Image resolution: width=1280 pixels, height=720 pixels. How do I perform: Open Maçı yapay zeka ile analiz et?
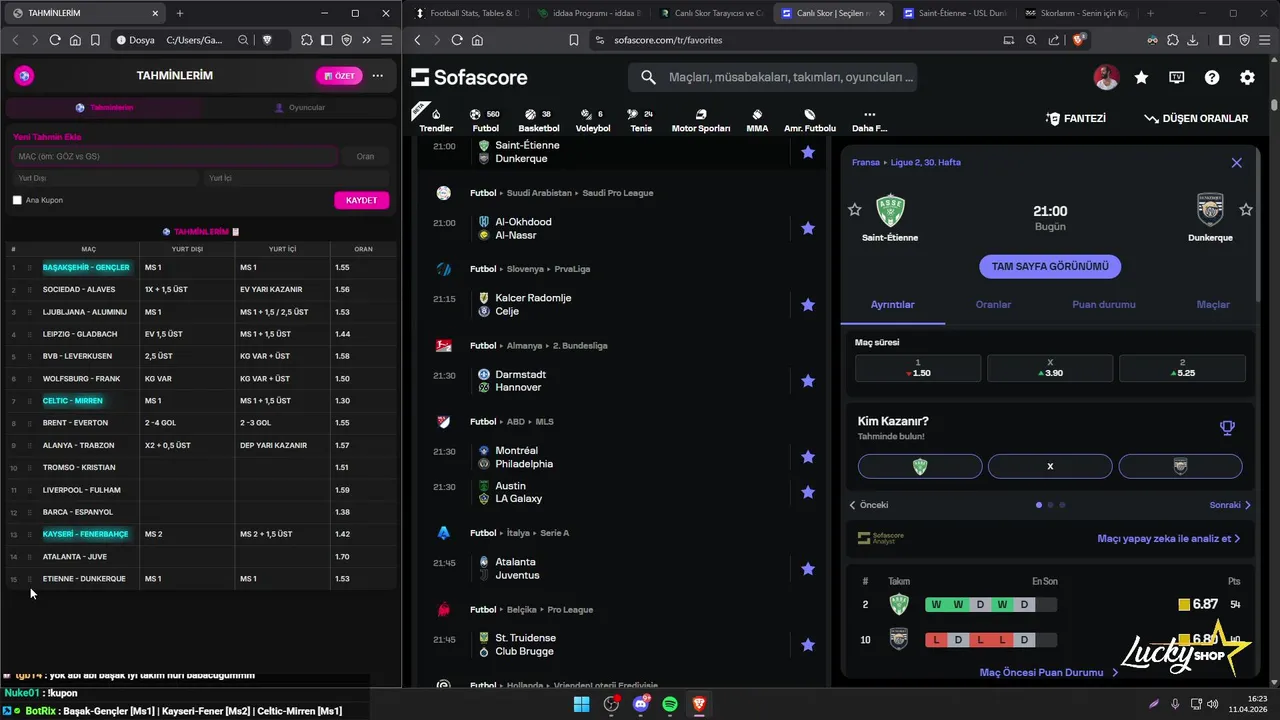[x=1169, y=538]
